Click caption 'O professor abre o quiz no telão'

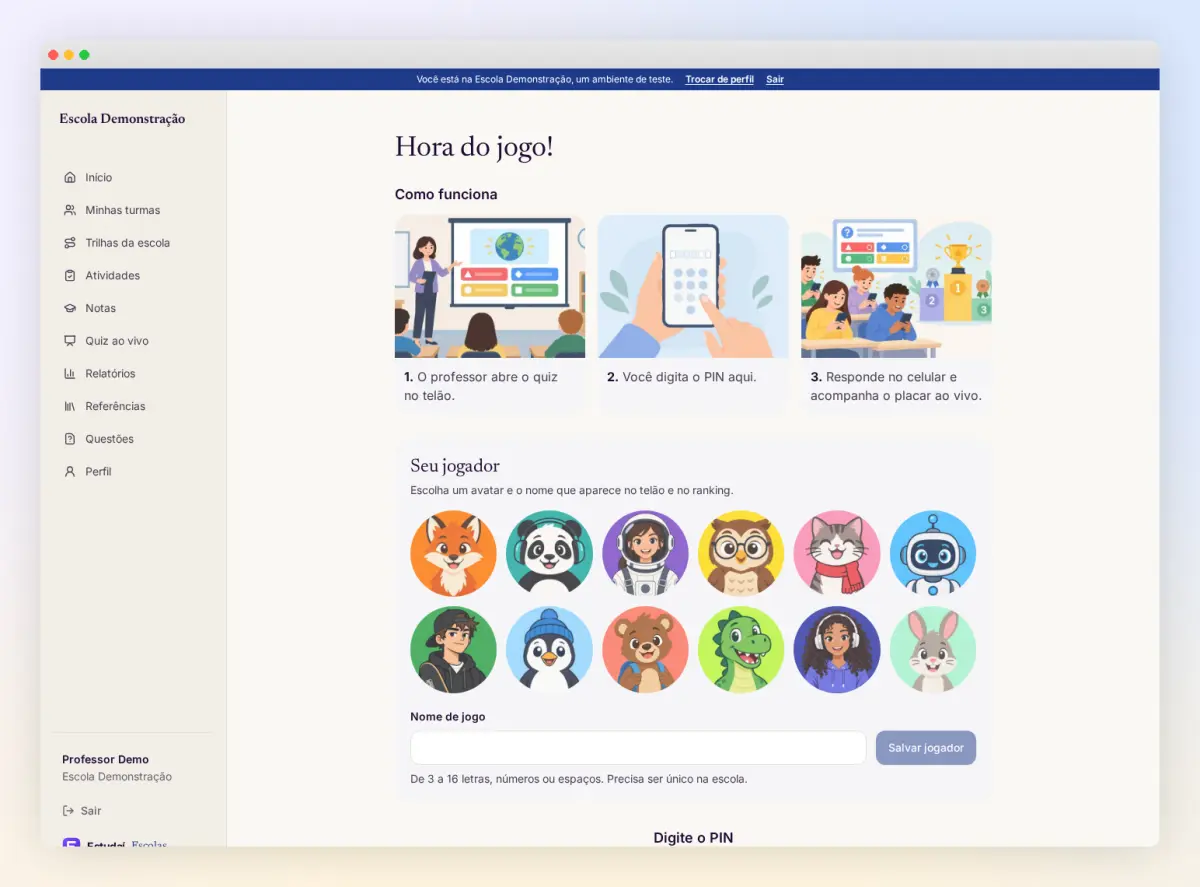pyautogui.click(x=481, y=386)
